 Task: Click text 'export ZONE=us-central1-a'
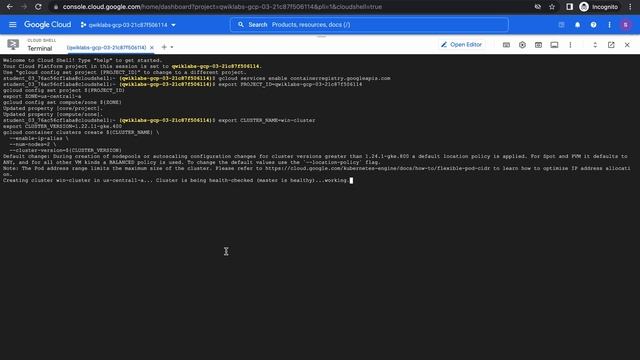point(42,96)
